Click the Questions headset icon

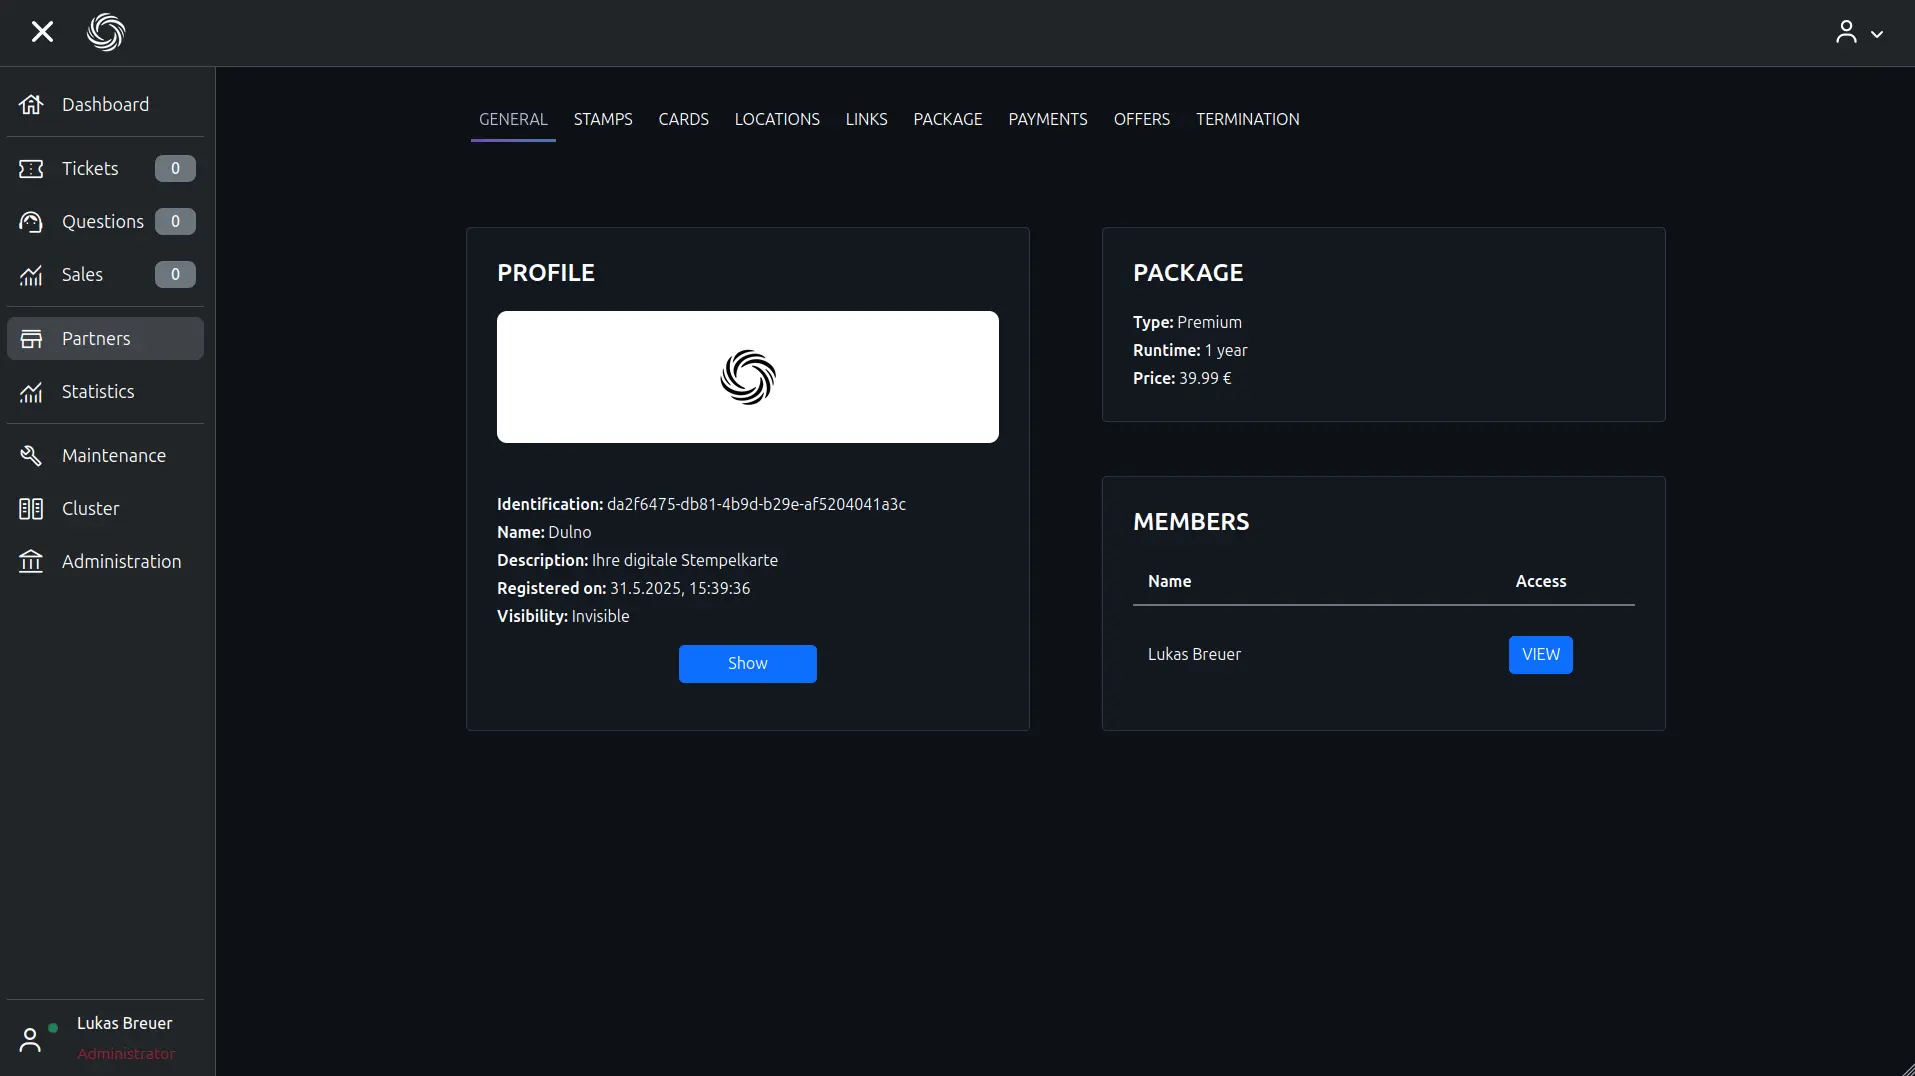[31, 222]
